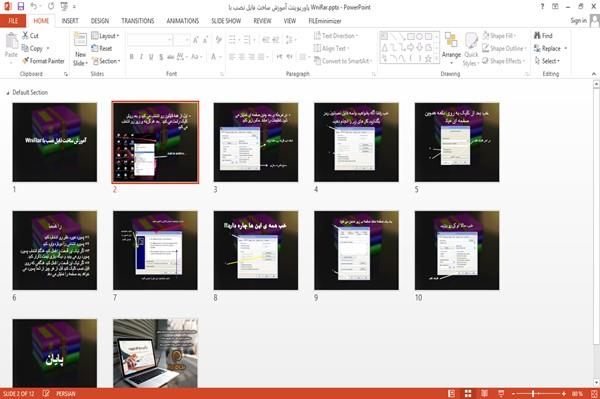Select slide 1 thumbnail
The width and height of the screenshot is (600, 399).
tap(55, 142)
